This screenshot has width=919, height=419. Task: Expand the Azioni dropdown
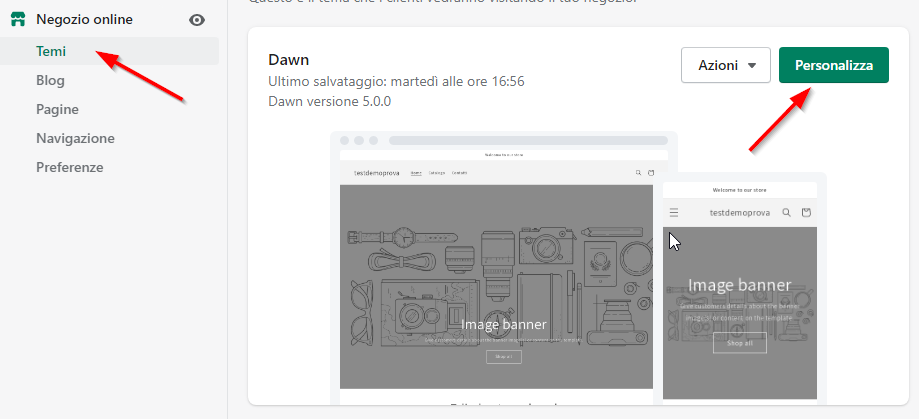click(725, 65)
